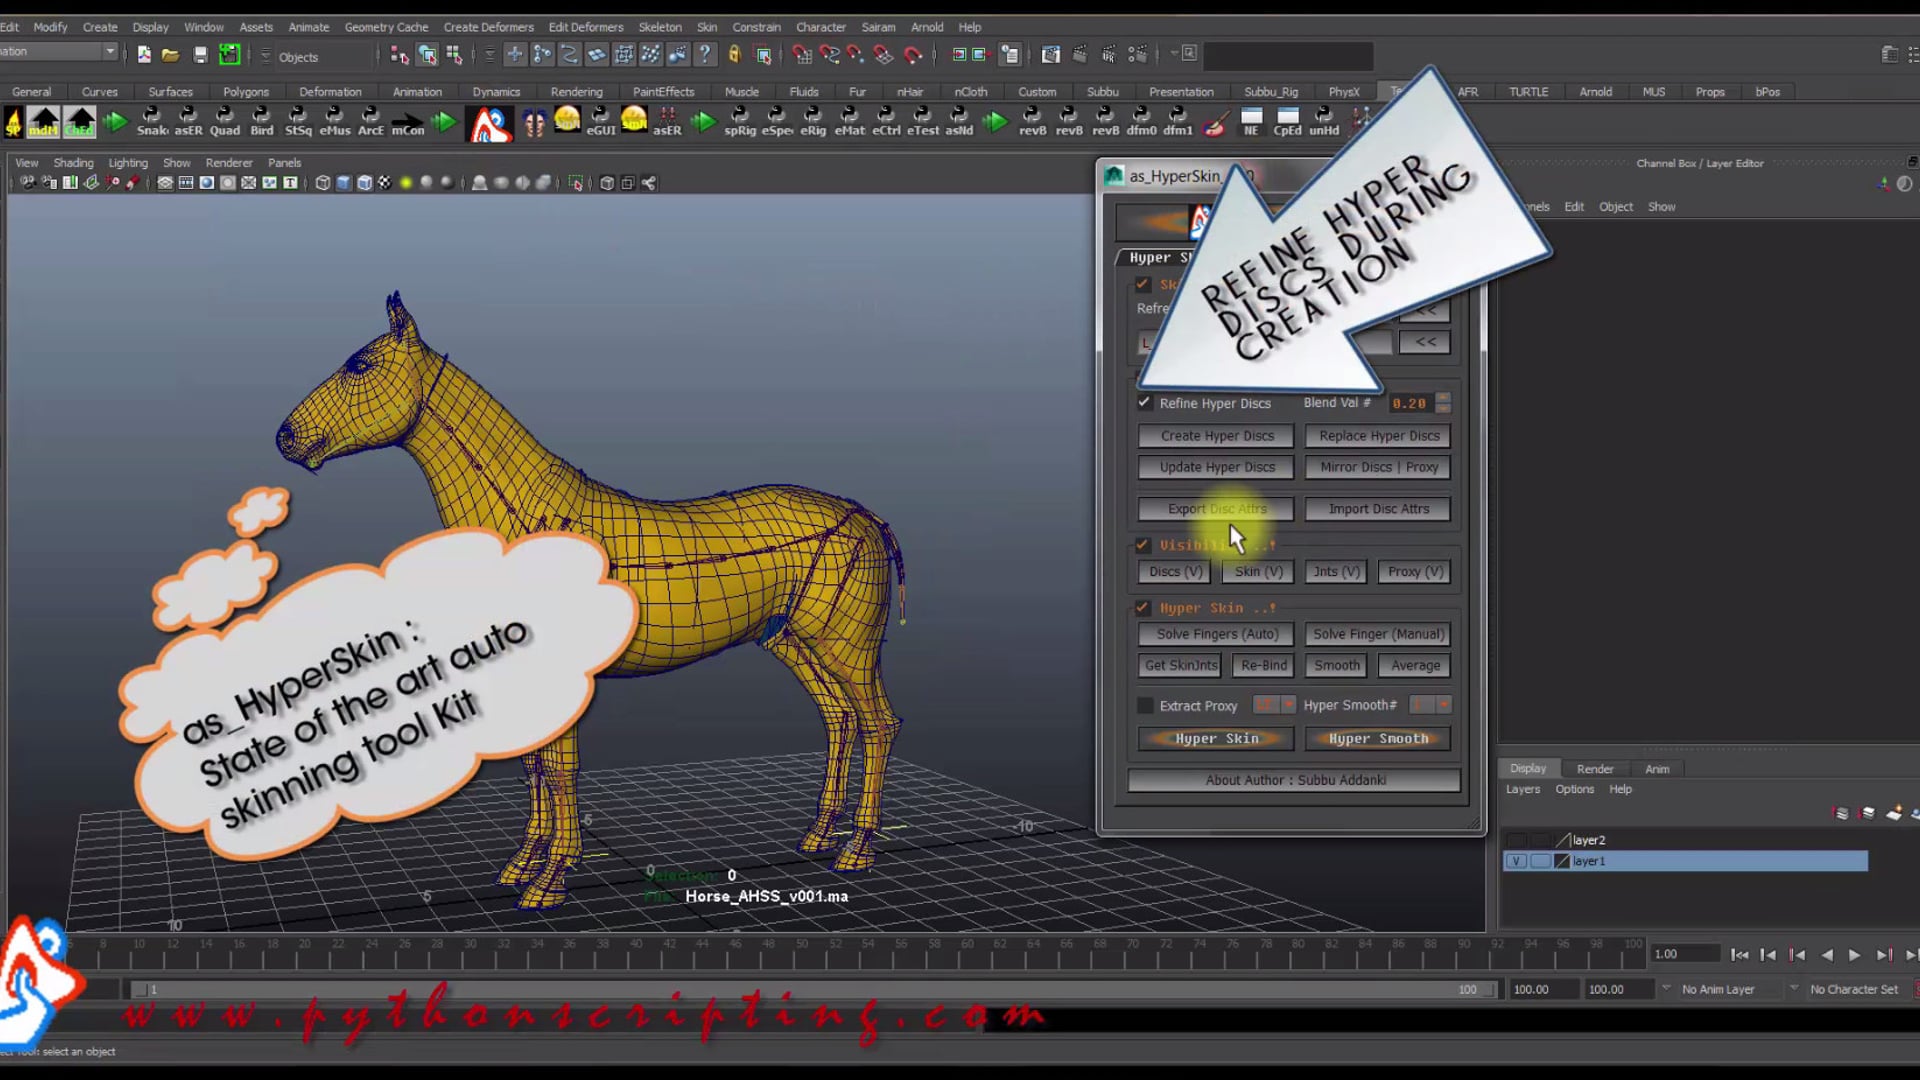Click the eGUI icon on the shelf
The height and width of the screenshot is (1080, 1920).
click(602, 120)
